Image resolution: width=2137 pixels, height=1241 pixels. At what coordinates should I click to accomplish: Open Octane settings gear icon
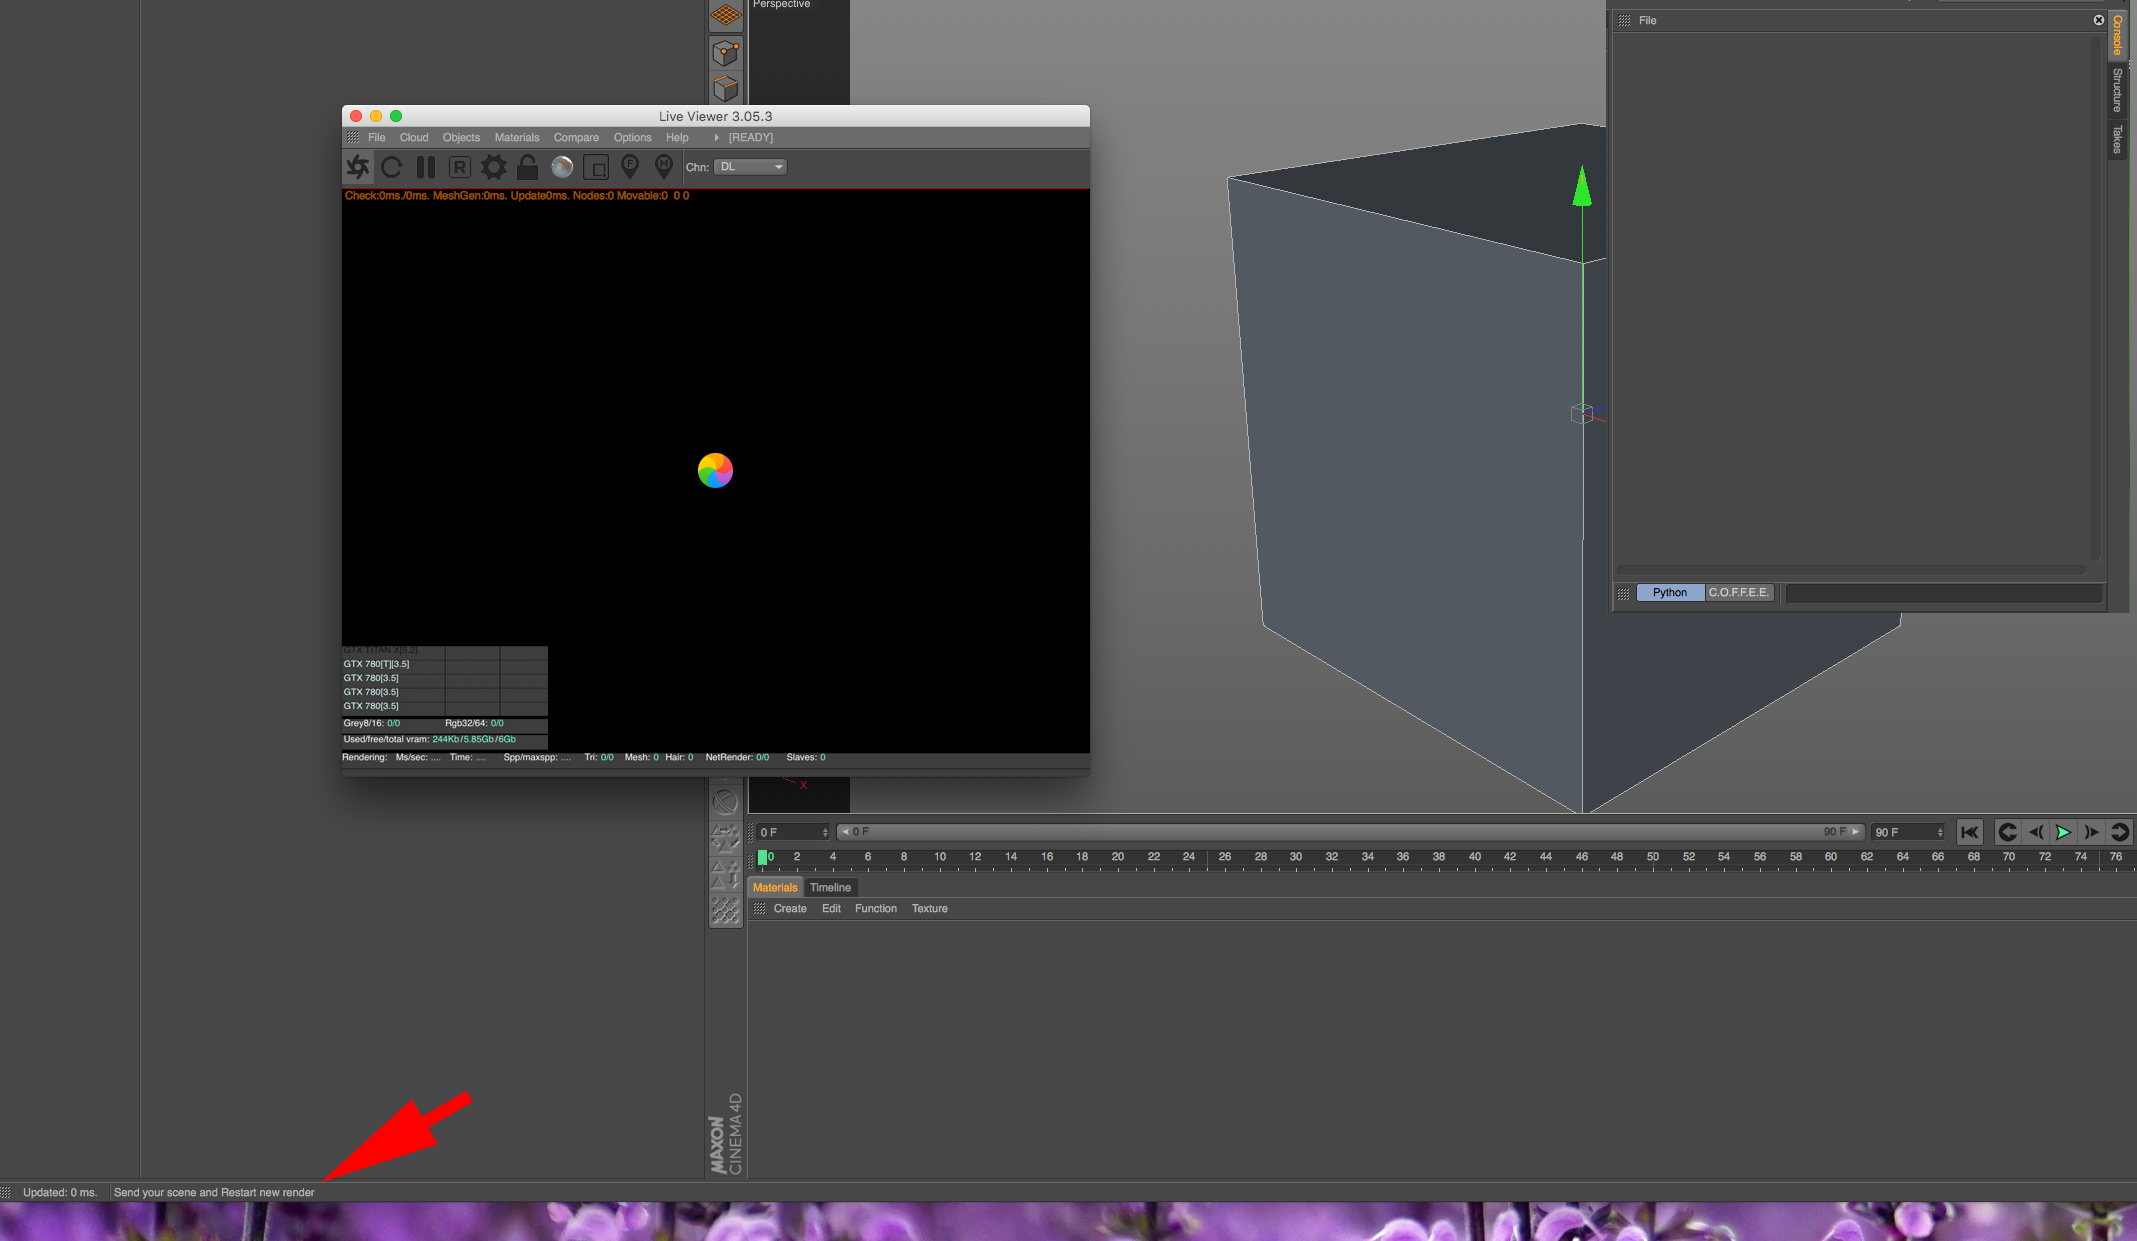click(x=494, y=167)
